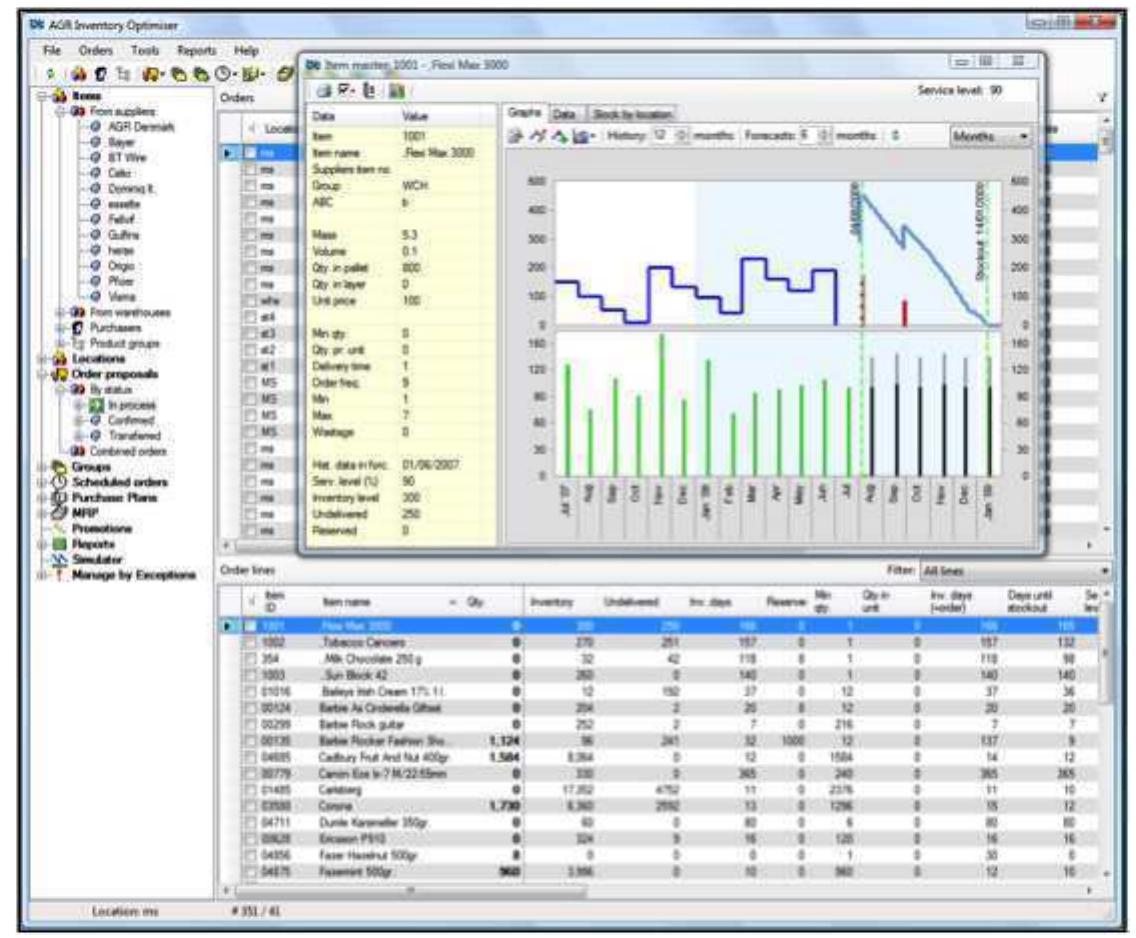Collapse the From suppliers tree node
1136x938 pixels.
tap(61, 112)
